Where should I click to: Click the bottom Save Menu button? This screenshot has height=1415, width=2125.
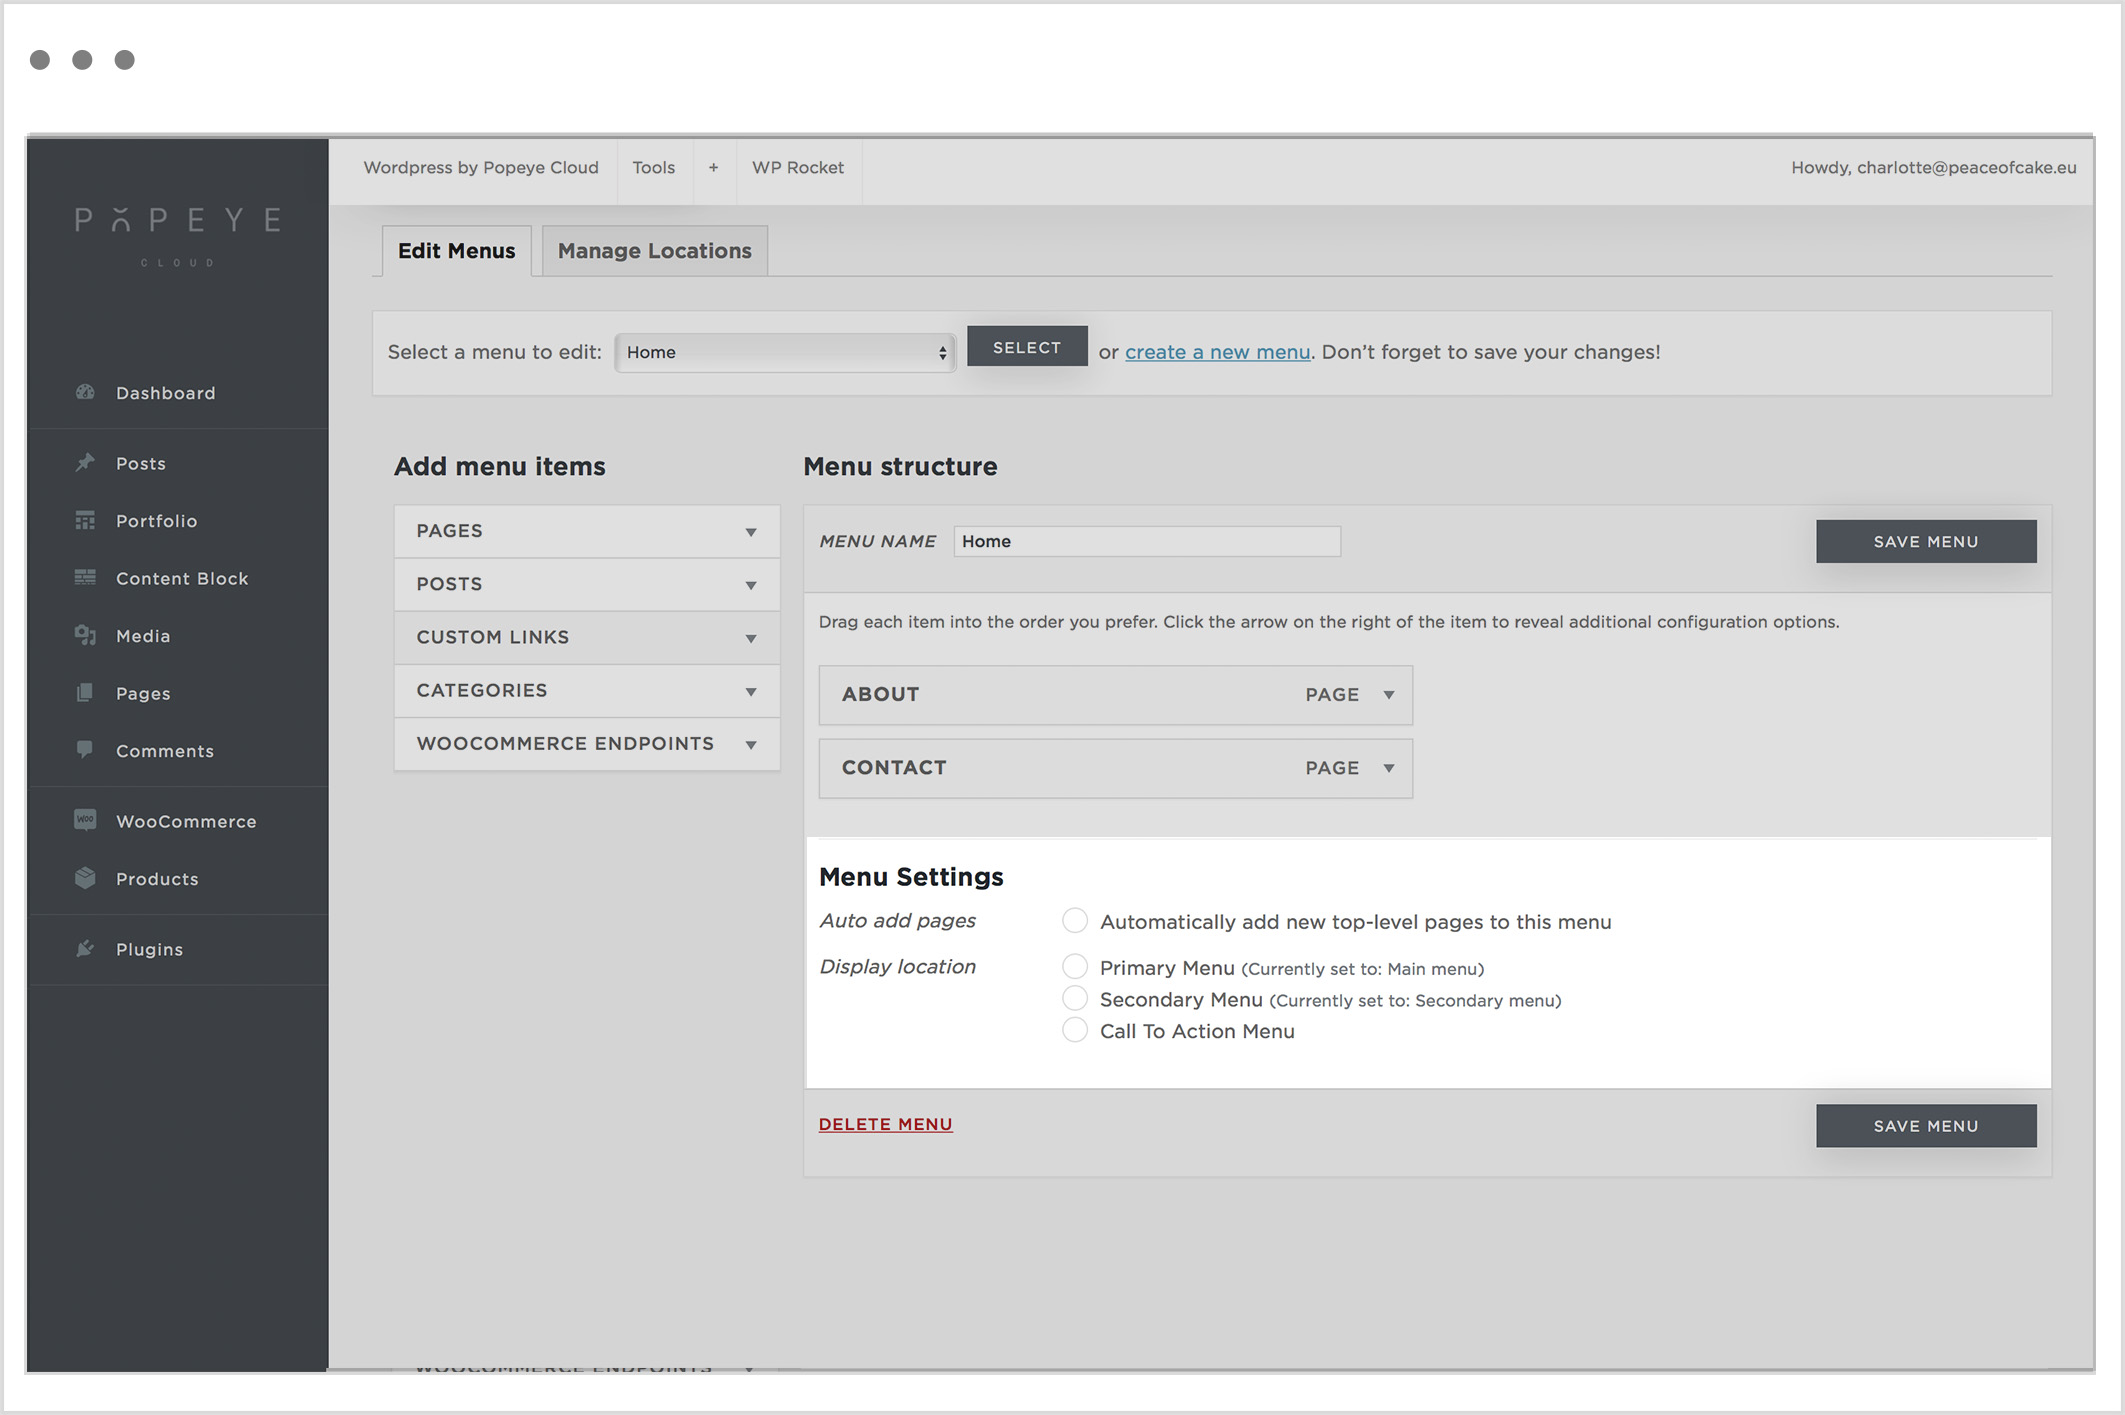tap(1926, 1126)
